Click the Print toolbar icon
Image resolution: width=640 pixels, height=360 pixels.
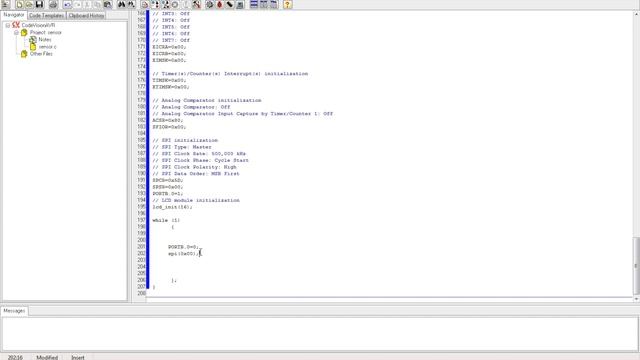click(53, 4)
